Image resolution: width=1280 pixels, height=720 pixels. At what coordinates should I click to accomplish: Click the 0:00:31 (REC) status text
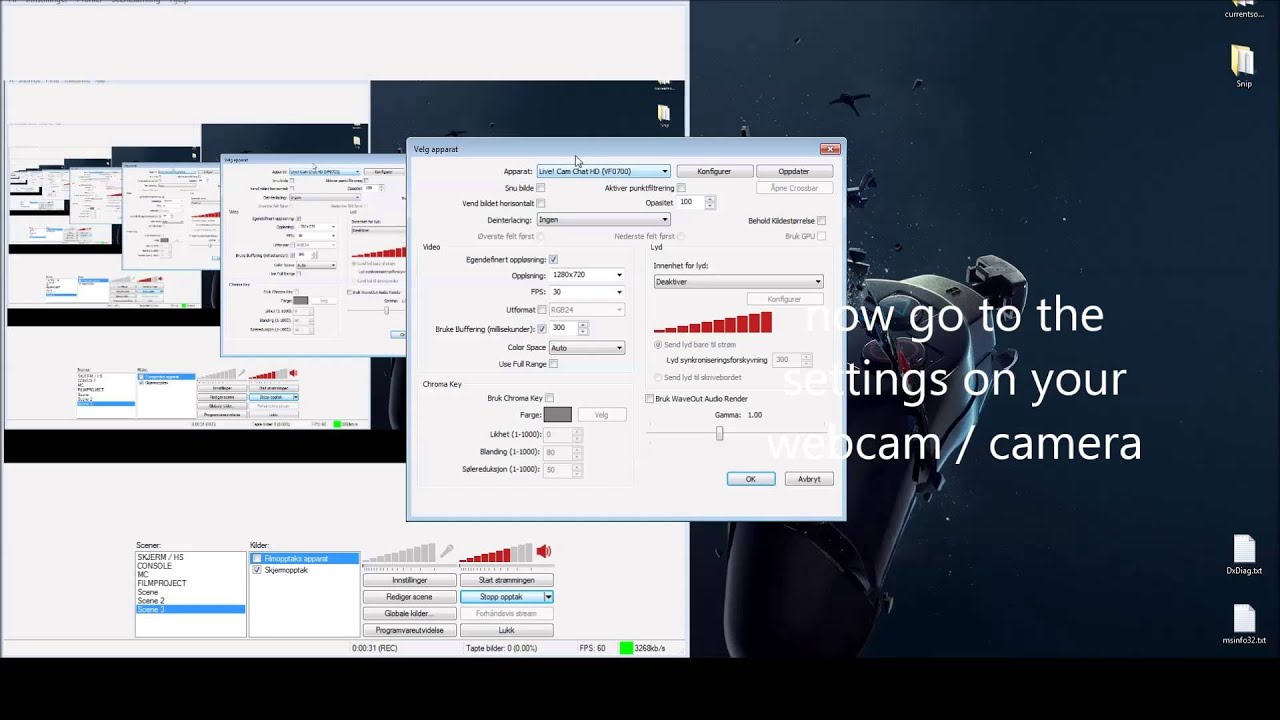coord(375,648)
